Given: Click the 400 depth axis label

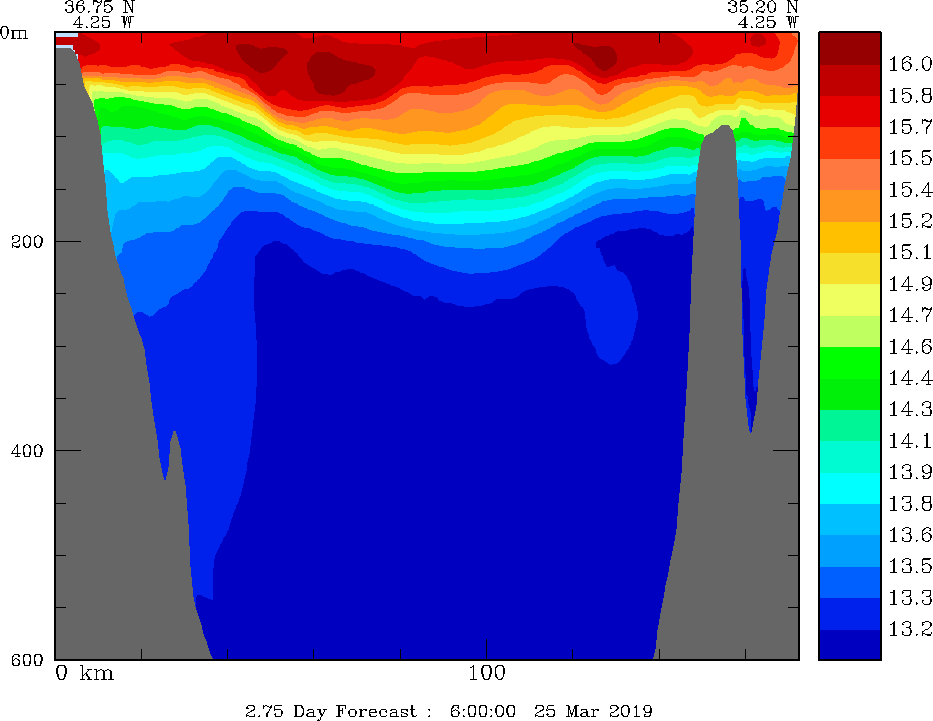Looking at the screenshot, I should coord(27,450).
